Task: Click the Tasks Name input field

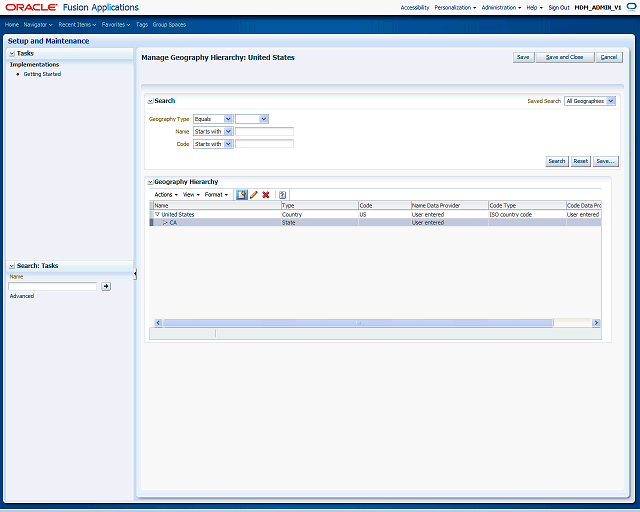Action: pyautogui.click(x=53, y=286)
